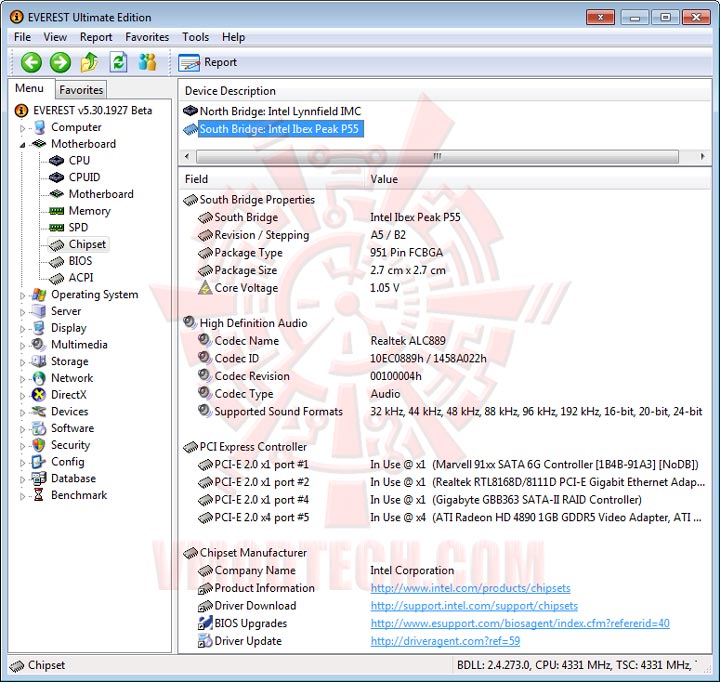Click the Core Voltage row
Screen dimensions: 720x682
tap(444, 288)
